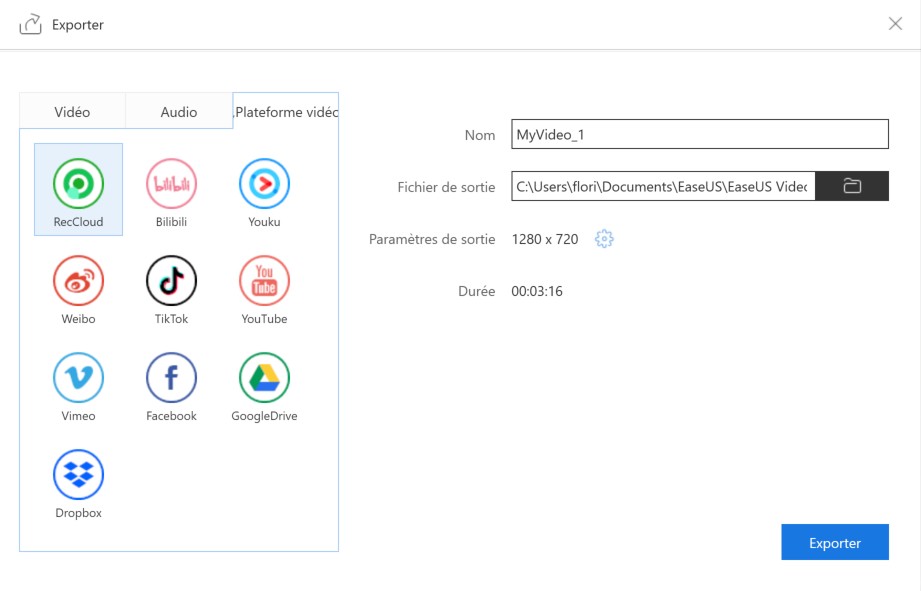This screenshot has height=591, width=921.
Task: Close the Exporter dialog
Action: tap(895, 24)
